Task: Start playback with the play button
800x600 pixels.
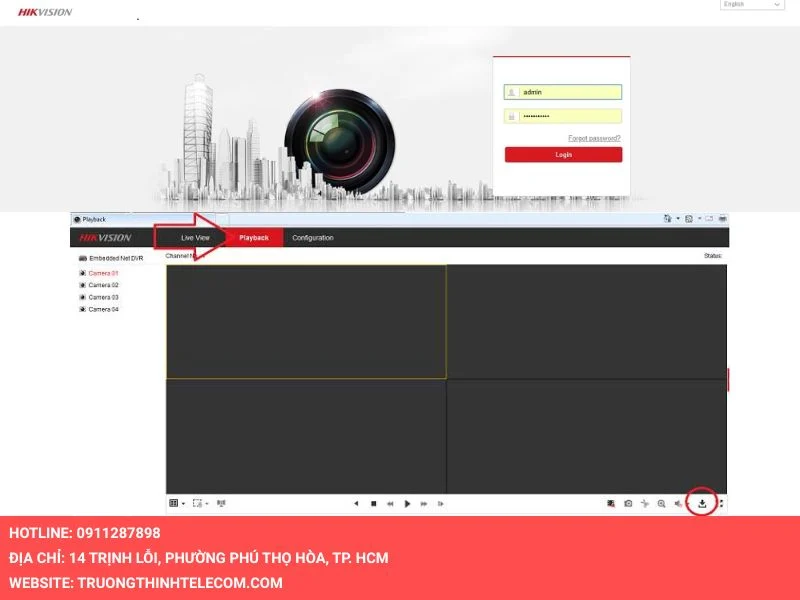Action: 407,504
